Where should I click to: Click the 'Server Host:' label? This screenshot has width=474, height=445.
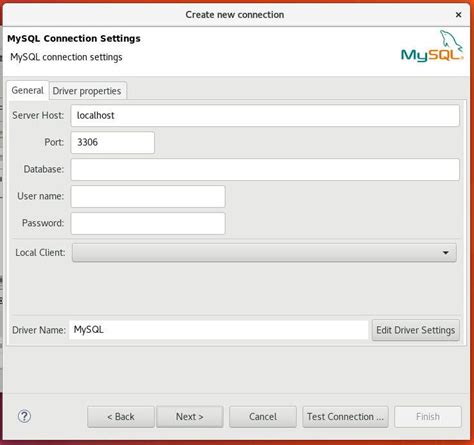[x=38, y=115]
